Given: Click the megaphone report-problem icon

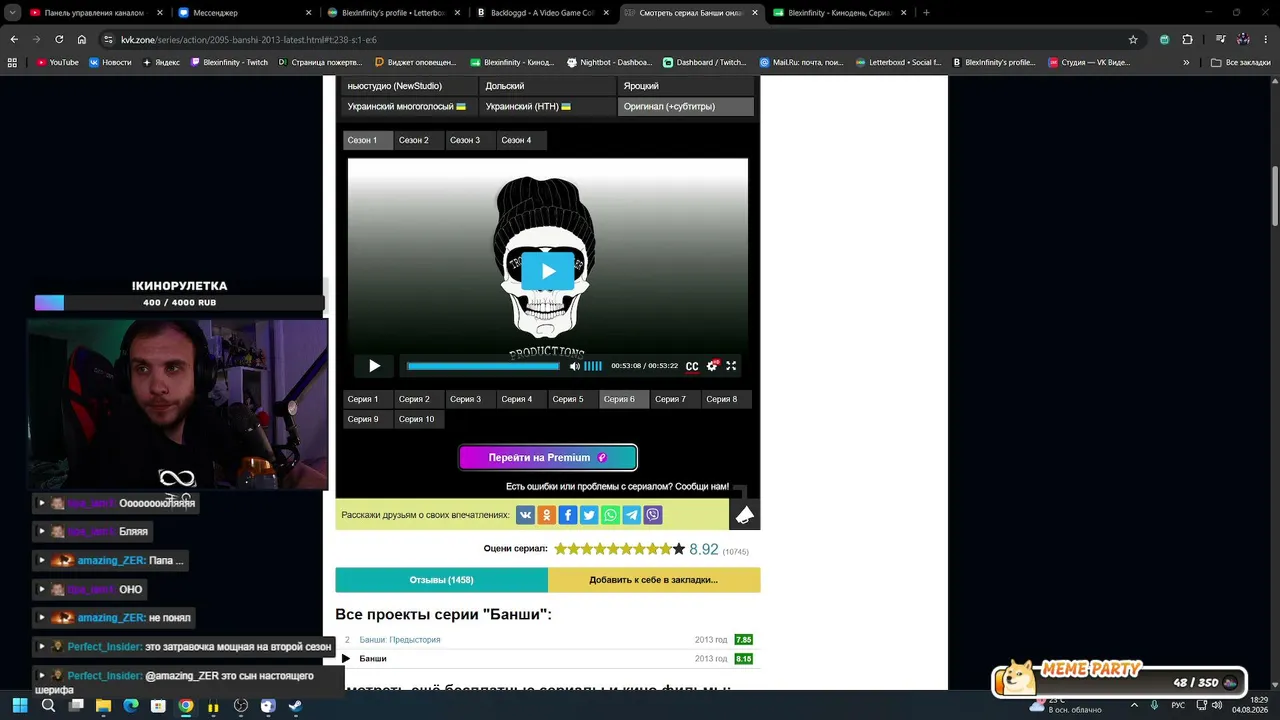Looking at the screenshot, I should click(744, 514).
